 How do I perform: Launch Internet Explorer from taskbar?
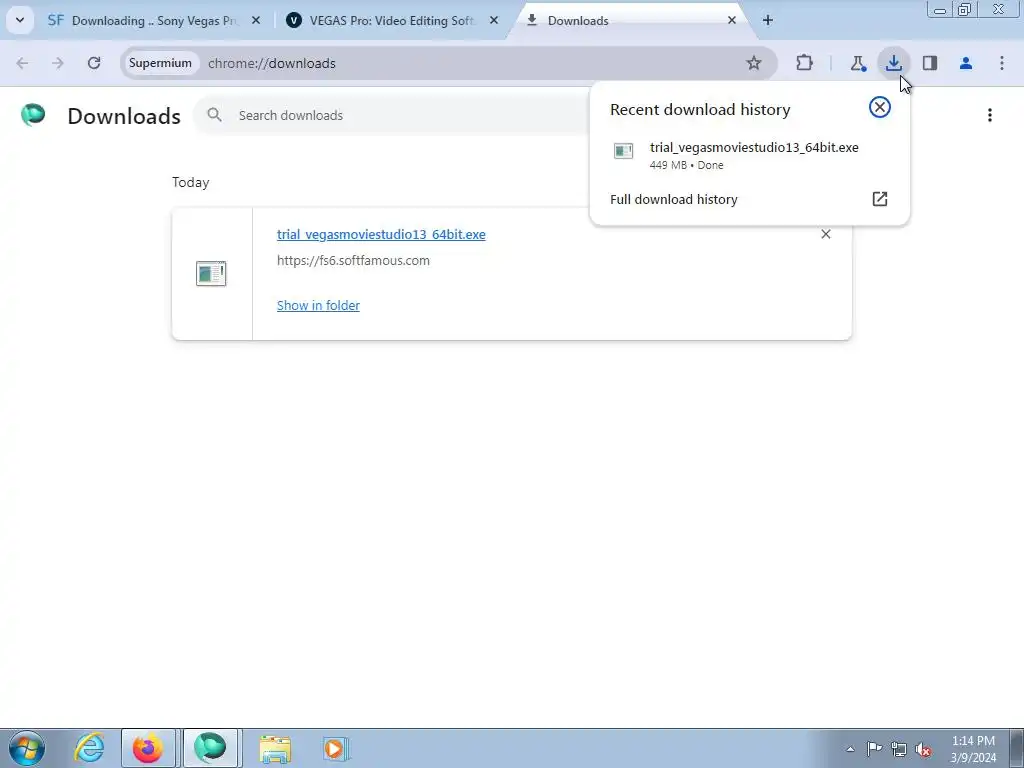89,748
